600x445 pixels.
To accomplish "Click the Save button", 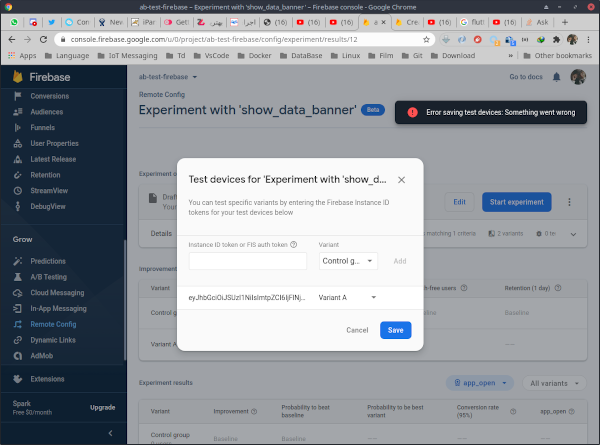I will click(396, 330).
